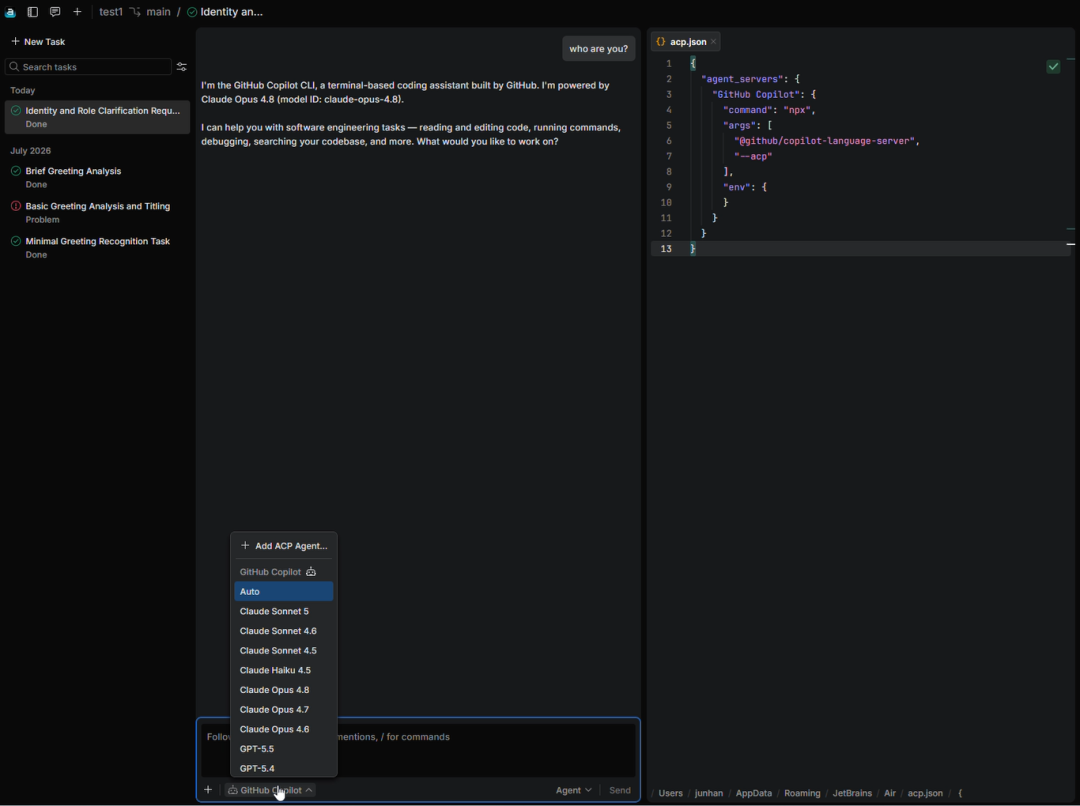The image size is (1080, 806).
Task: Click the robot icon beside GitHub Copilot header
Action: [x=311, y=572]
